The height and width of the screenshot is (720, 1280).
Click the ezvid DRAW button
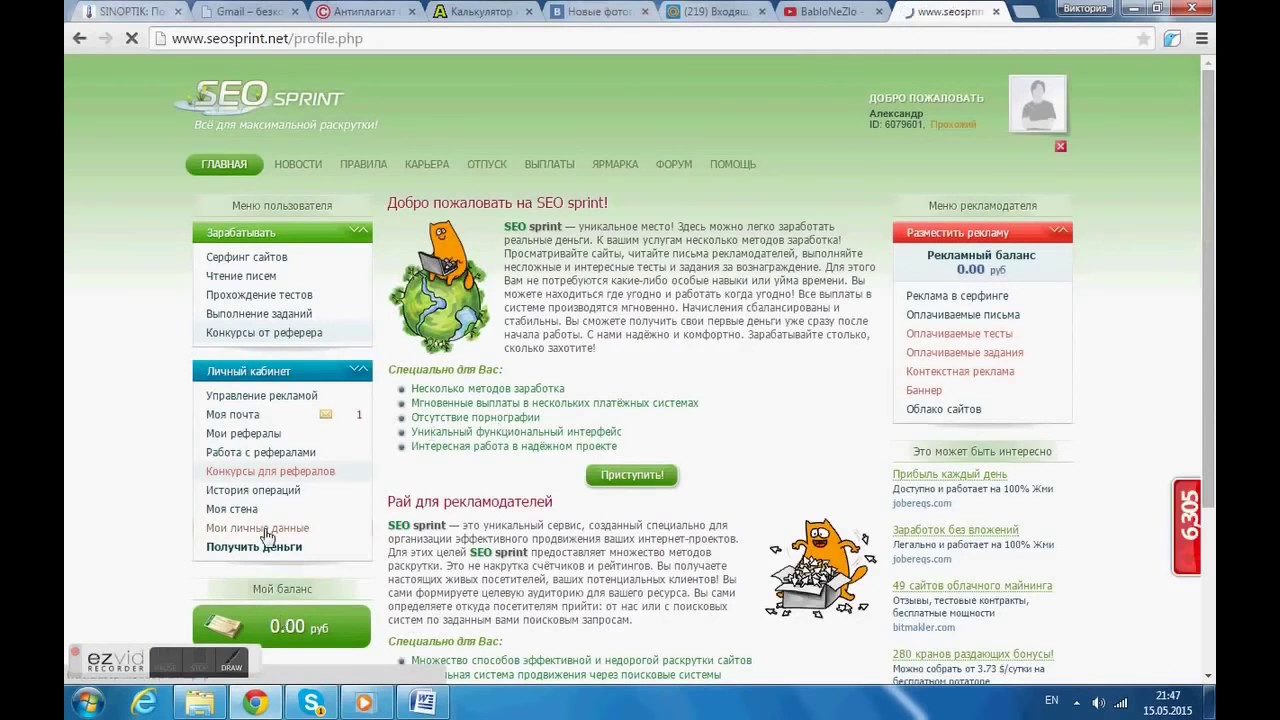pos(231,662)
